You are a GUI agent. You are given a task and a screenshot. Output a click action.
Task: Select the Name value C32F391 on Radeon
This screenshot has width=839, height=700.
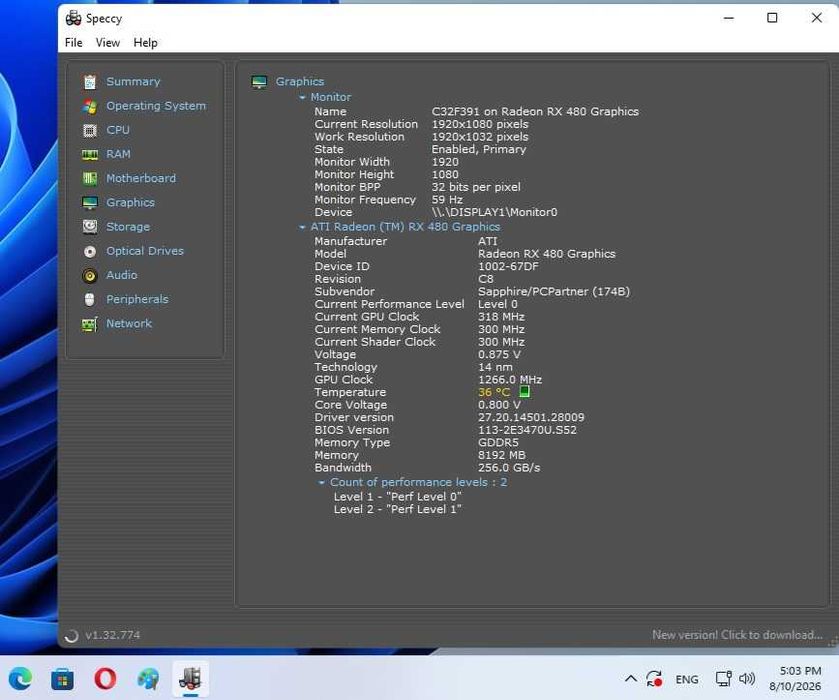coord(535,111)
